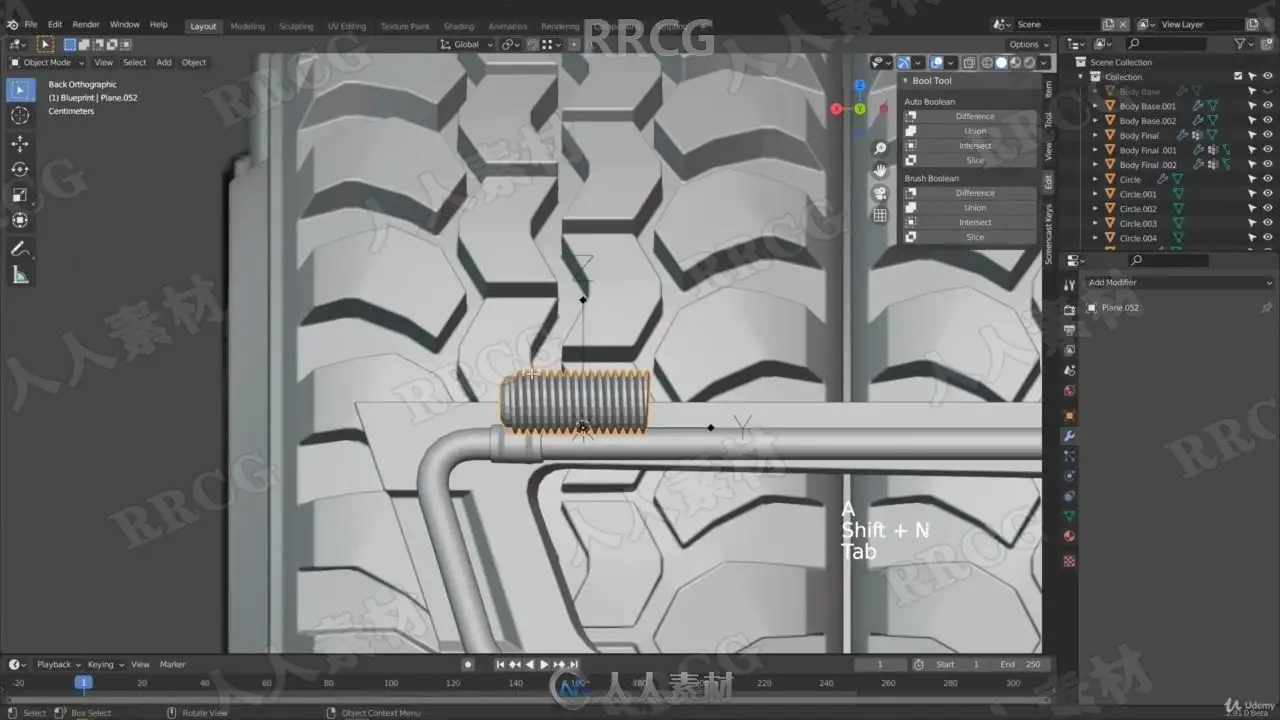
Task: Open World properties tab
Action: click(x=1069, y=391)
